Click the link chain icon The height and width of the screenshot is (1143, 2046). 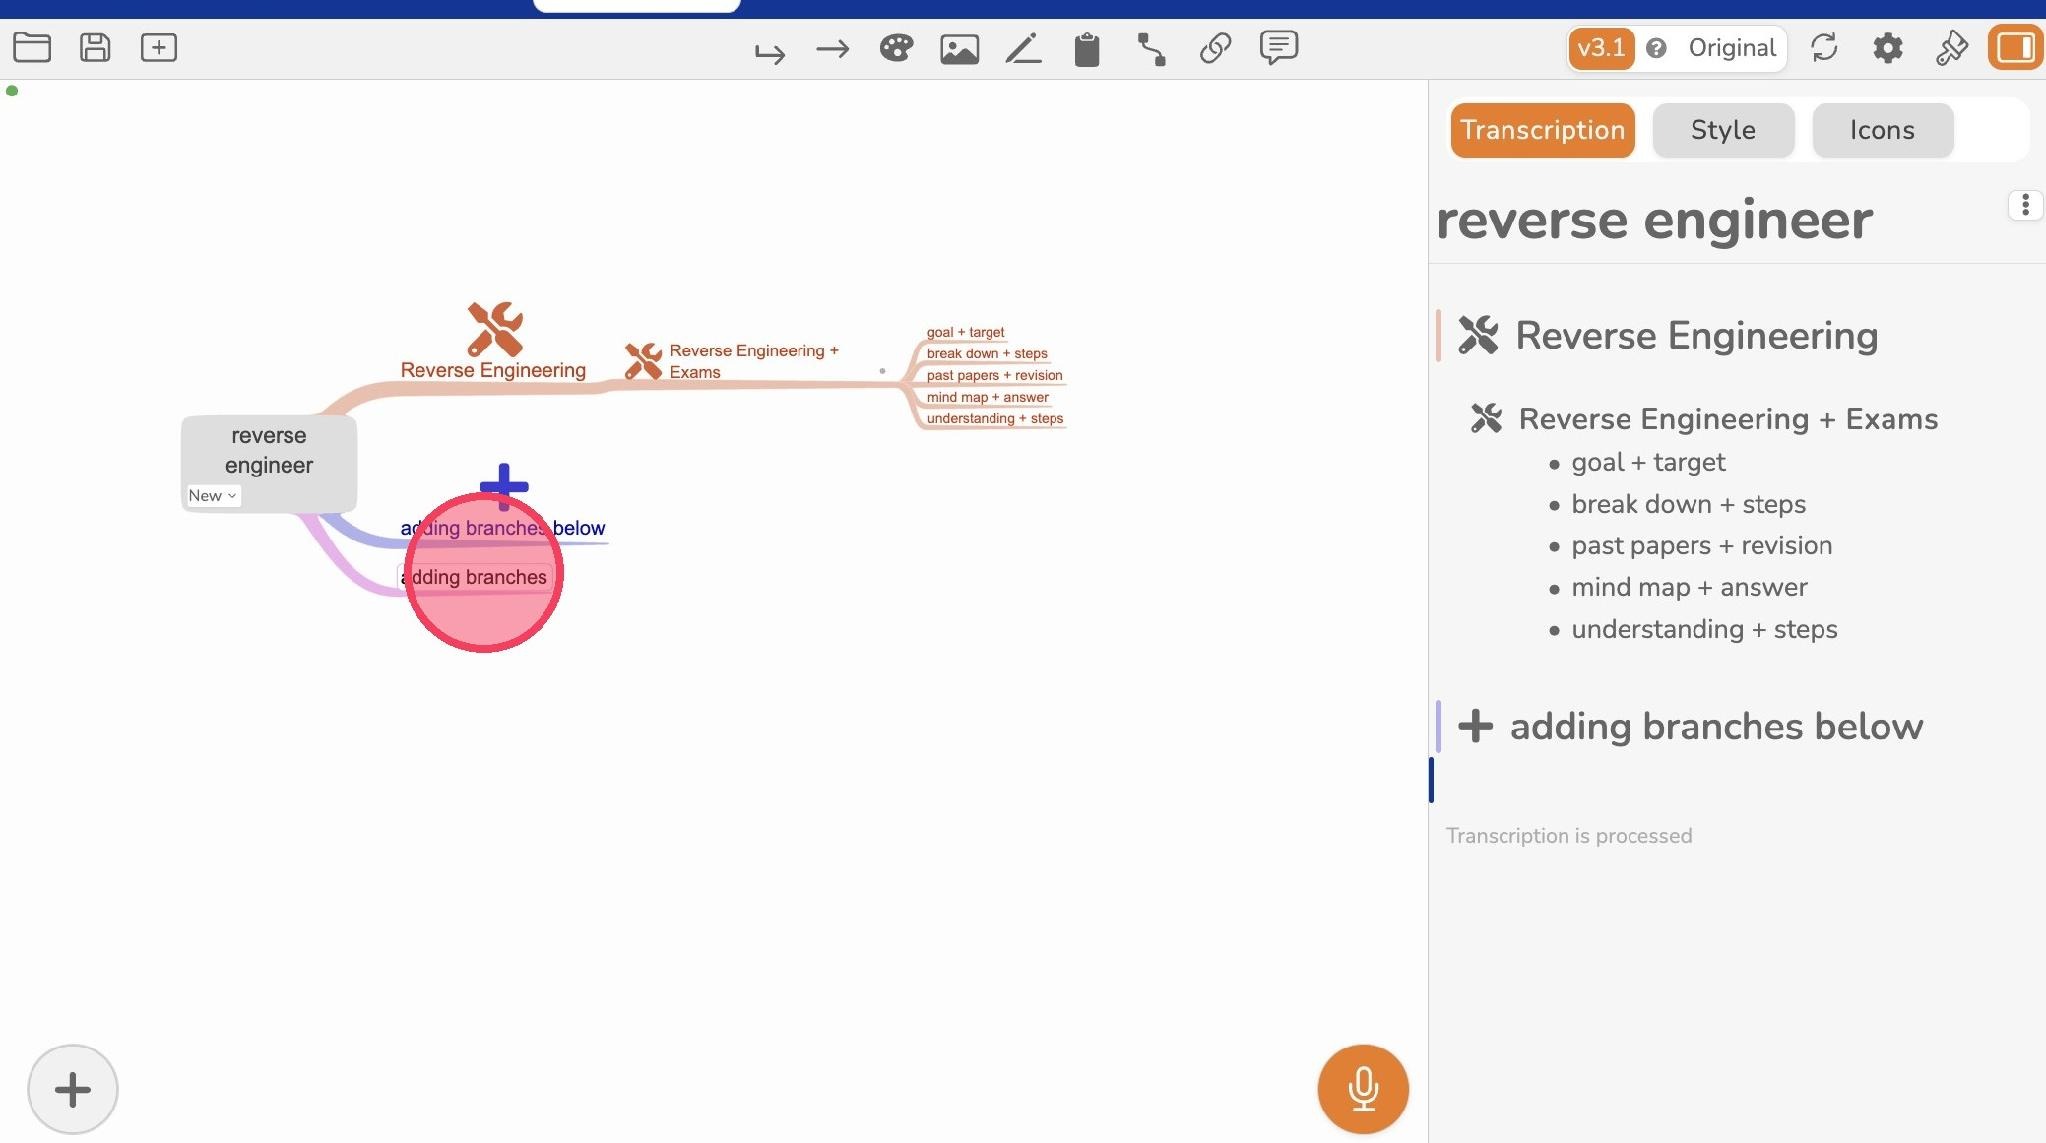[x=1215, y=48]
